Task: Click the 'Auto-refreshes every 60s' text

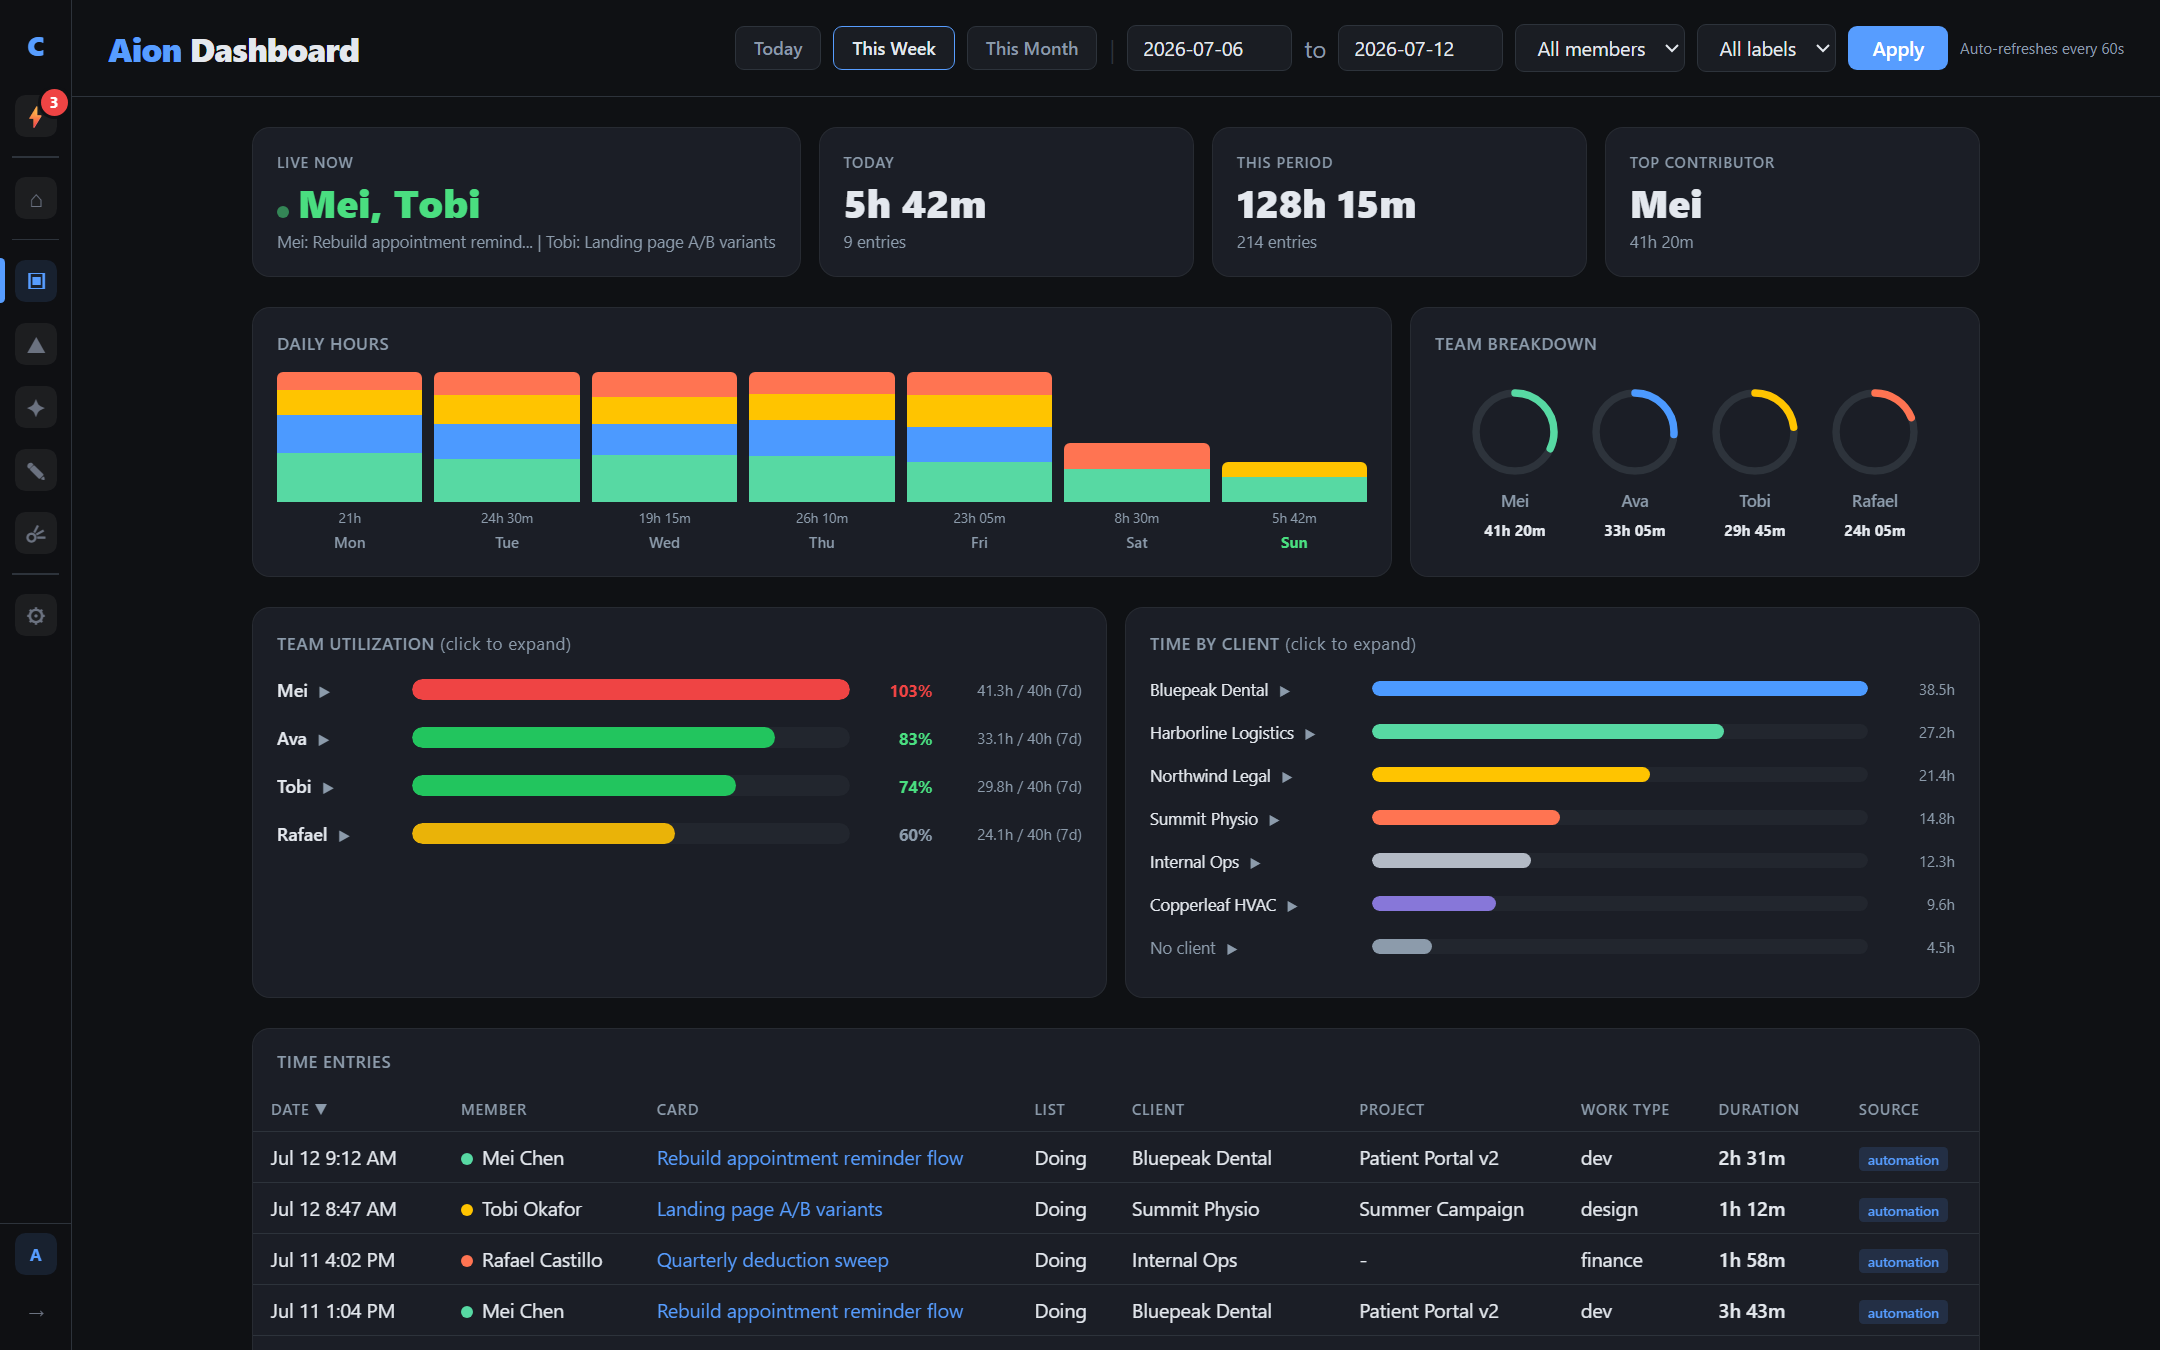Action: pos(2042,49)
